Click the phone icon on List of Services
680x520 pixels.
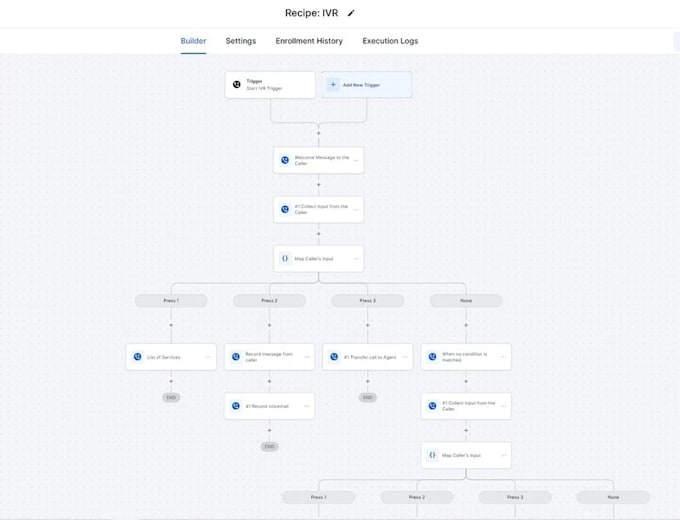coord(137,357)
